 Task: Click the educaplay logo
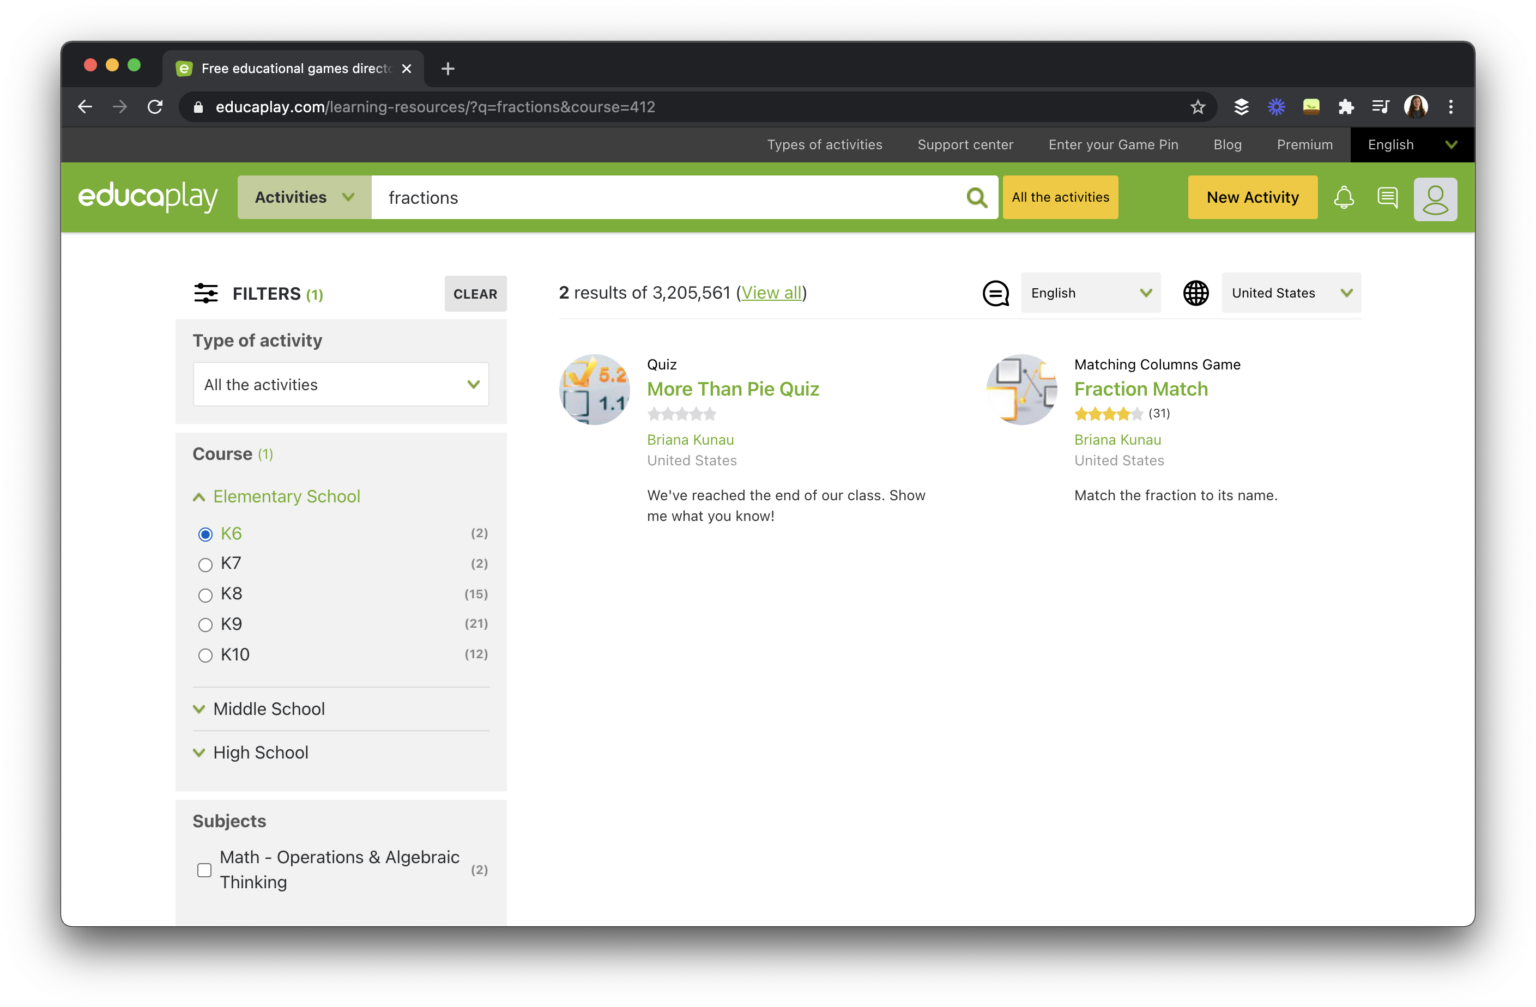coord(147,197)
